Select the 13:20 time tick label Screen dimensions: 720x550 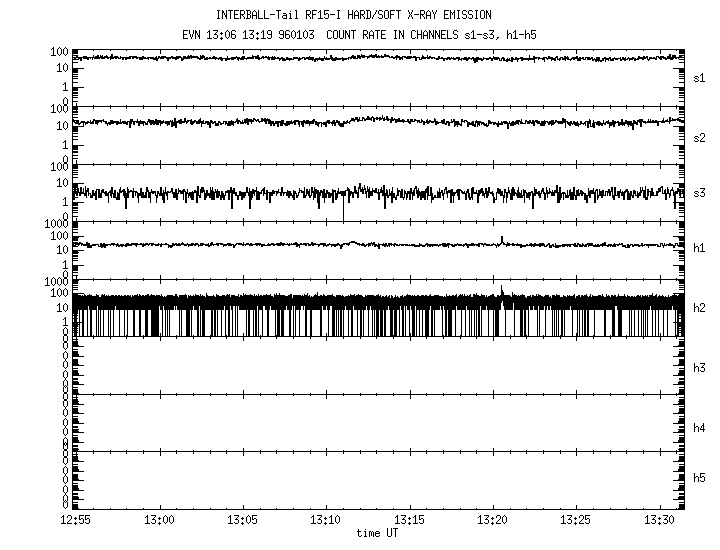coord(492,520)
